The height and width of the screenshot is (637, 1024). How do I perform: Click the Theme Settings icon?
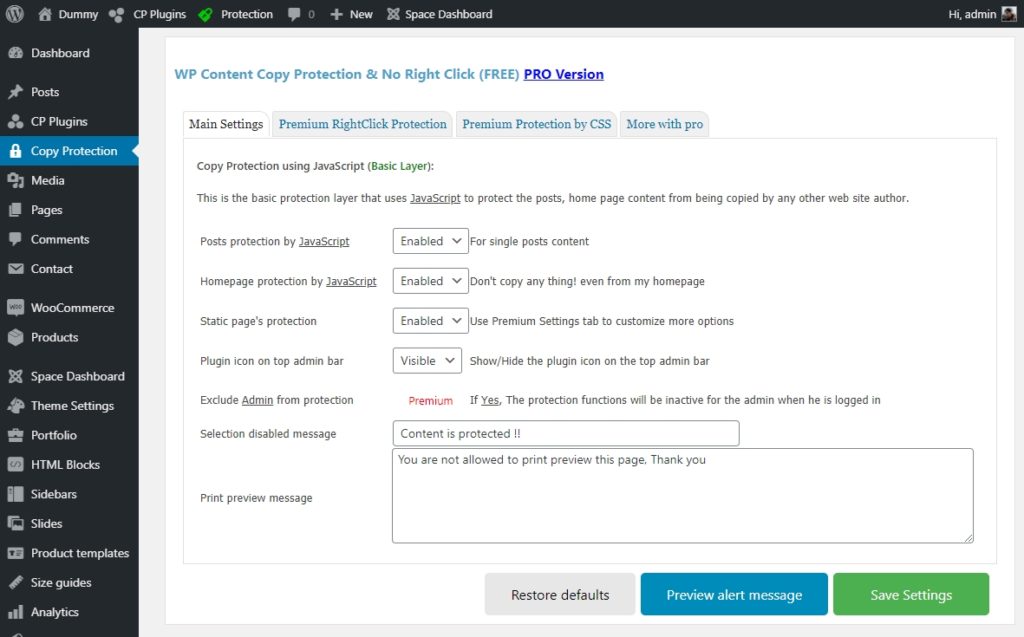tap(16, 406)
